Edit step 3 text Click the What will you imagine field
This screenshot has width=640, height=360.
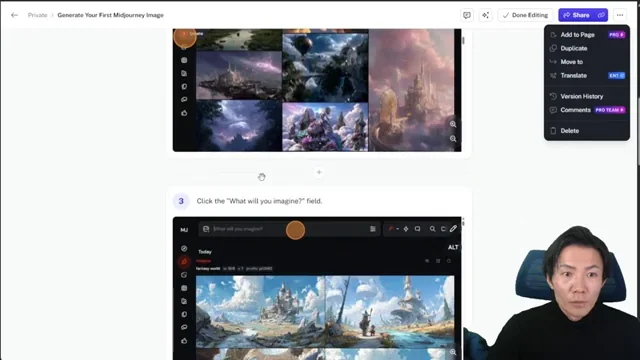click(x=259, y=201)
